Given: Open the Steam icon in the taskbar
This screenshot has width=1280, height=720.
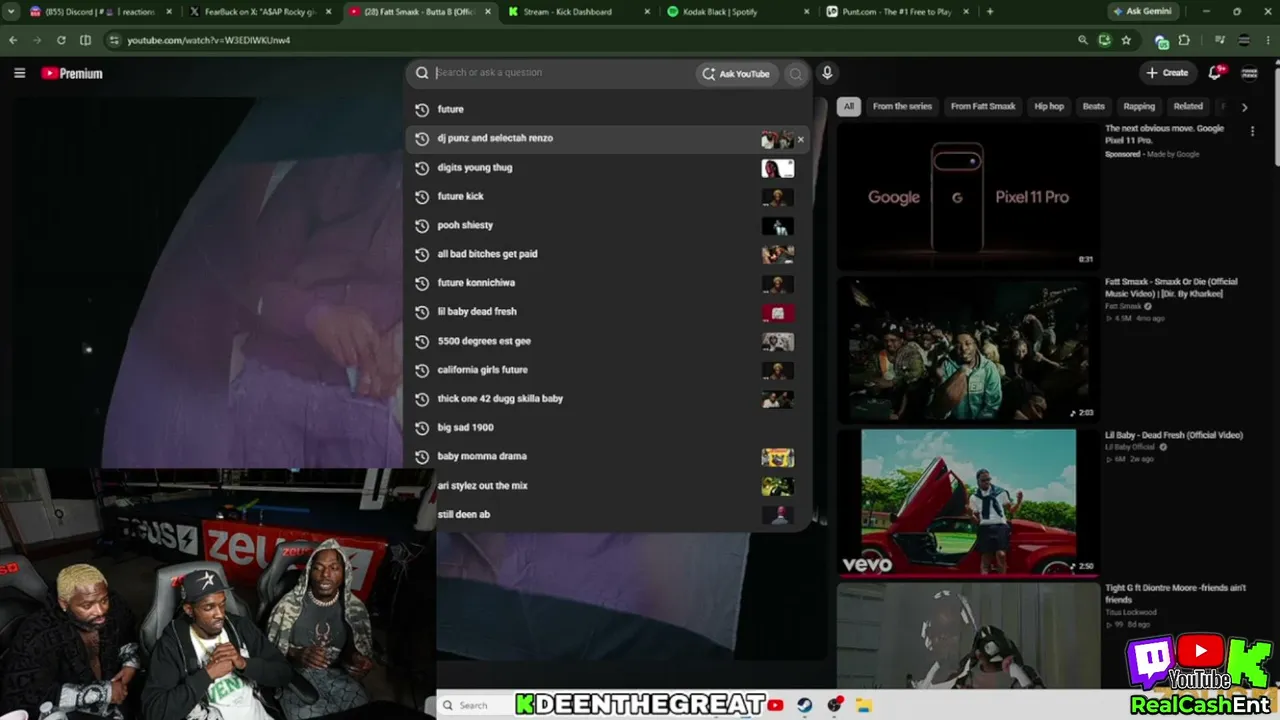Looking at the screenshot, I should tap(805, 705).
